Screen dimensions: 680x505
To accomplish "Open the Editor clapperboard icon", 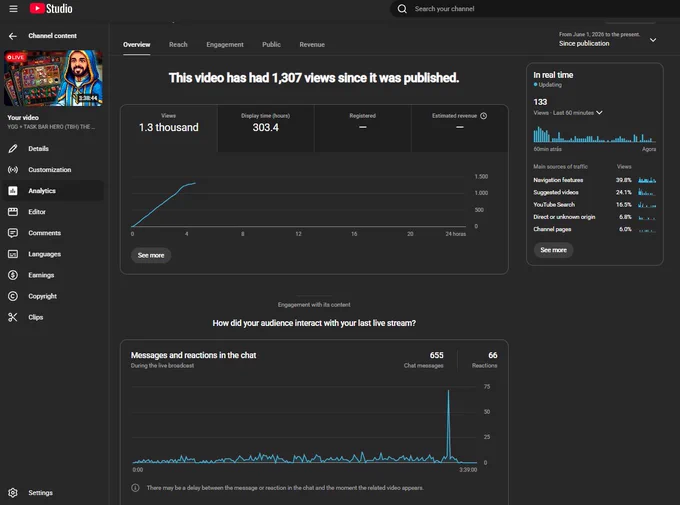I will pos(13,212).
